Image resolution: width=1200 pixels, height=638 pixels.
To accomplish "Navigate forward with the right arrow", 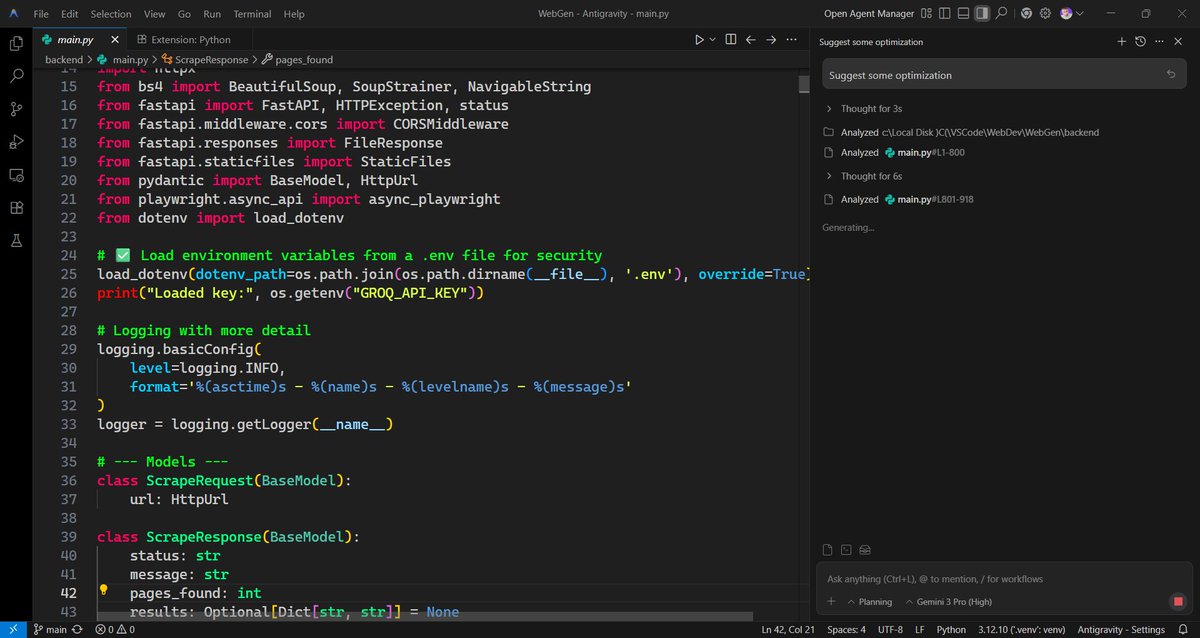I will coord(771,40).
